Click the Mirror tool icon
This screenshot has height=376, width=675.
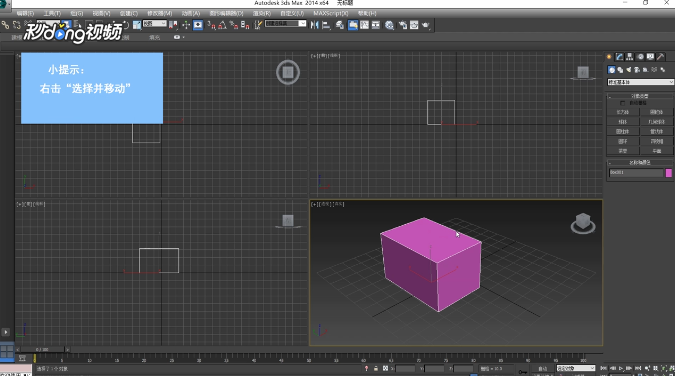pyautogui.click(x=315, y=25)
